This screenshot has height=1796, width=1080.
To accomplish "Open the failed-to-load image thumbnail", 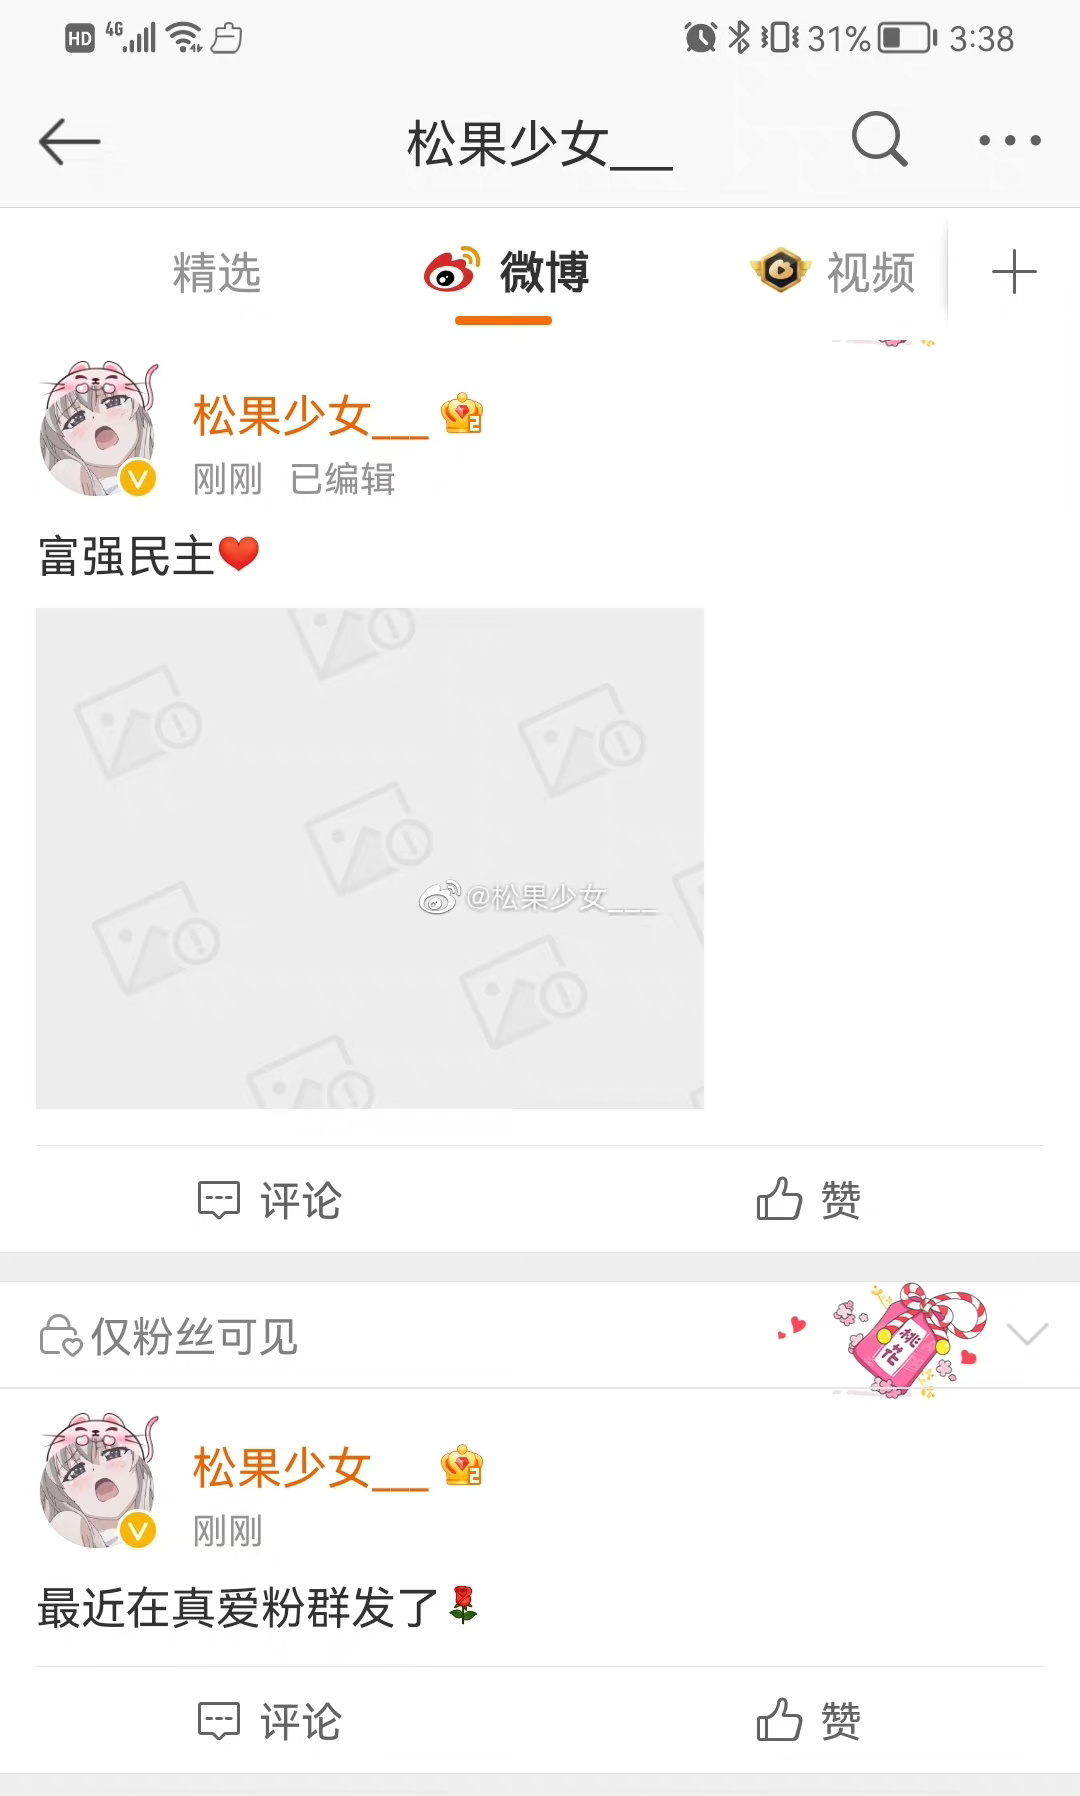I will (x=370, y=858).
